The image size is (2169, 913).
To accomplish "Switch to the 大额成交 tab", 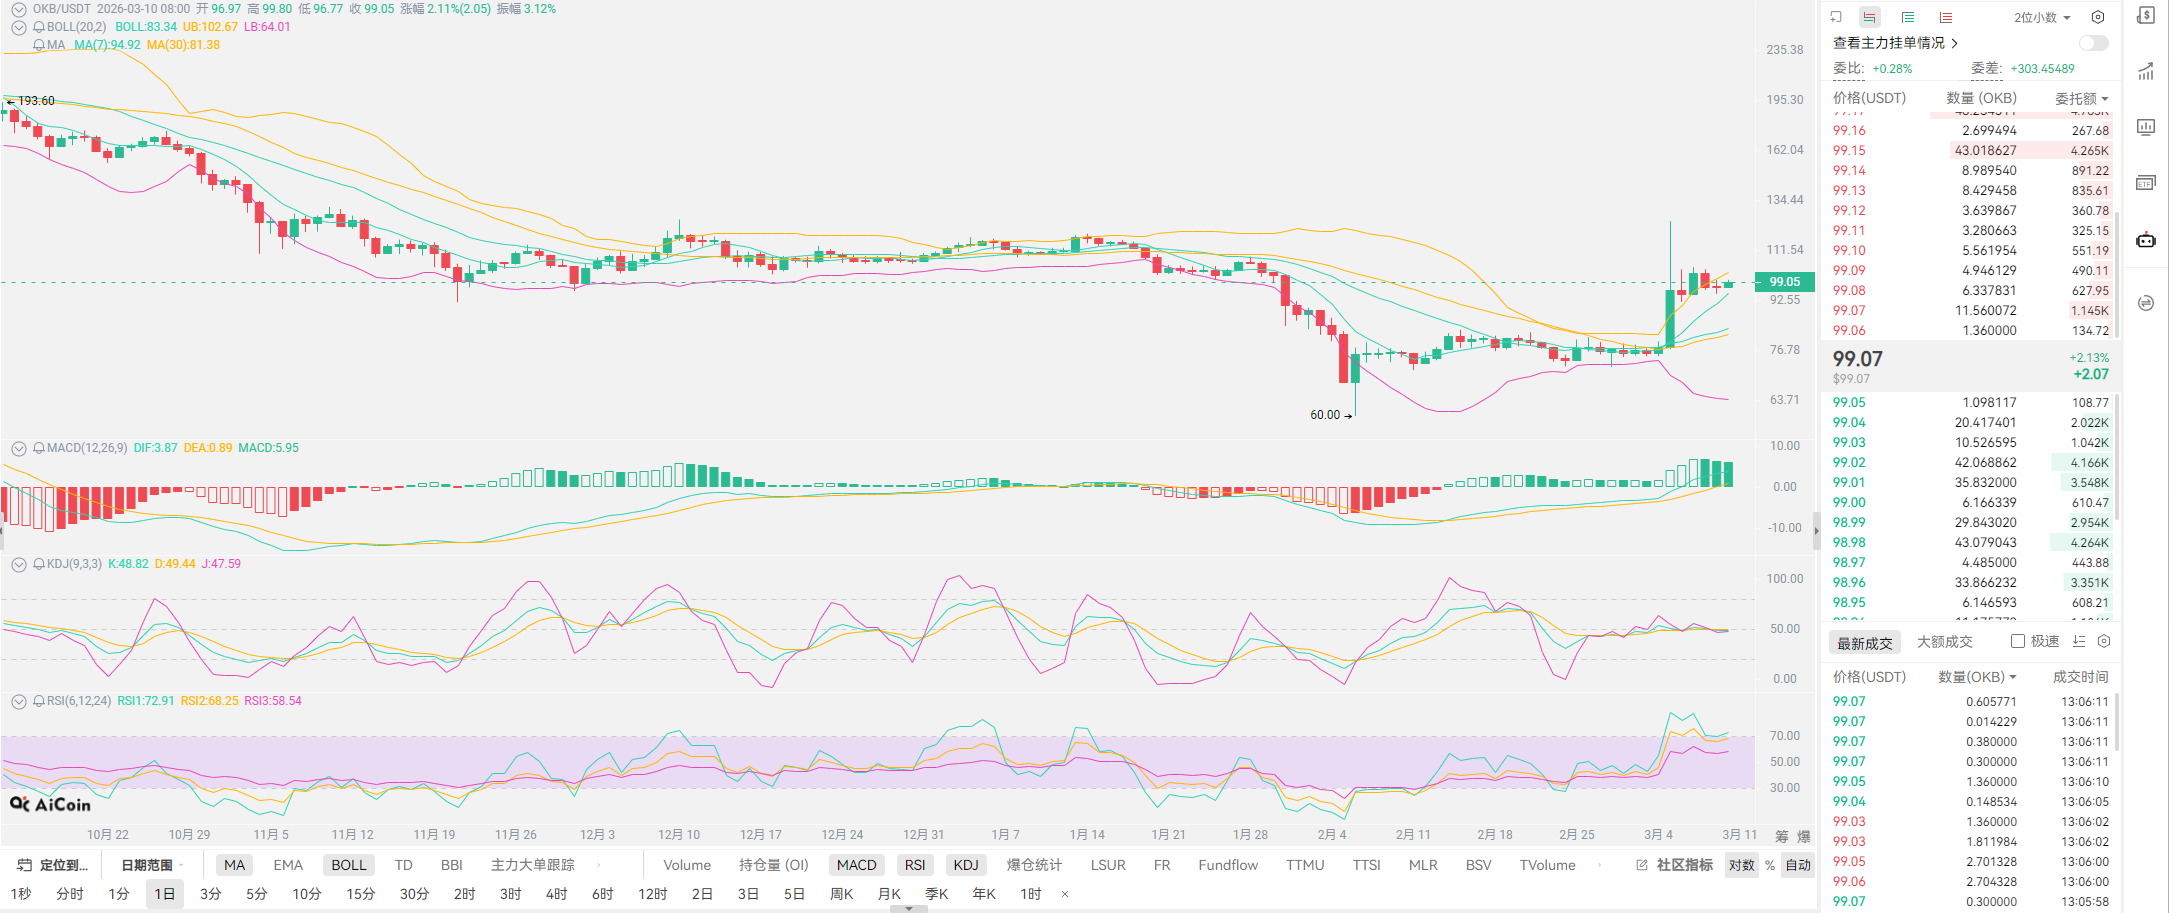I will coord(1944,642).
